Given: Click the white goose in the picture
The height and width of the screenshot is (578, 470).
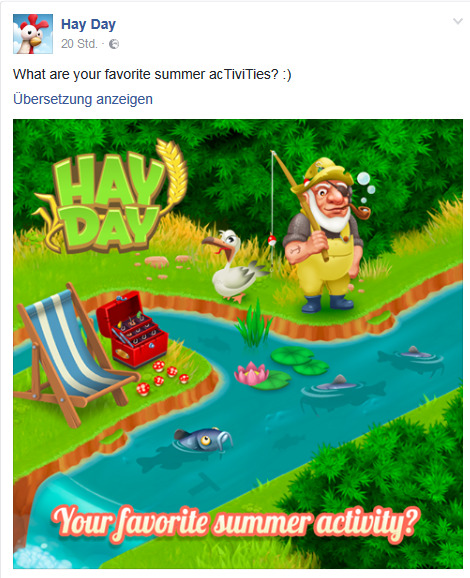Looking at the screenshot, I should click(x=234, y=265).
